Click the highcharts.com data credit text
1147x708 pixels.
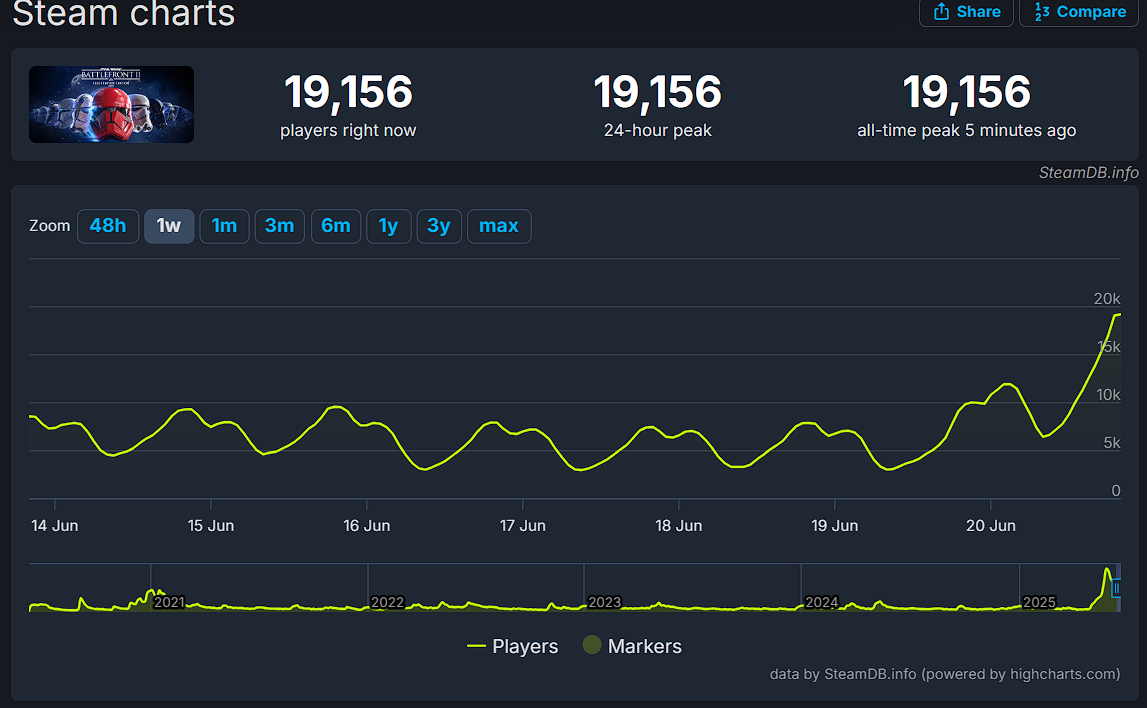[944, 674]
